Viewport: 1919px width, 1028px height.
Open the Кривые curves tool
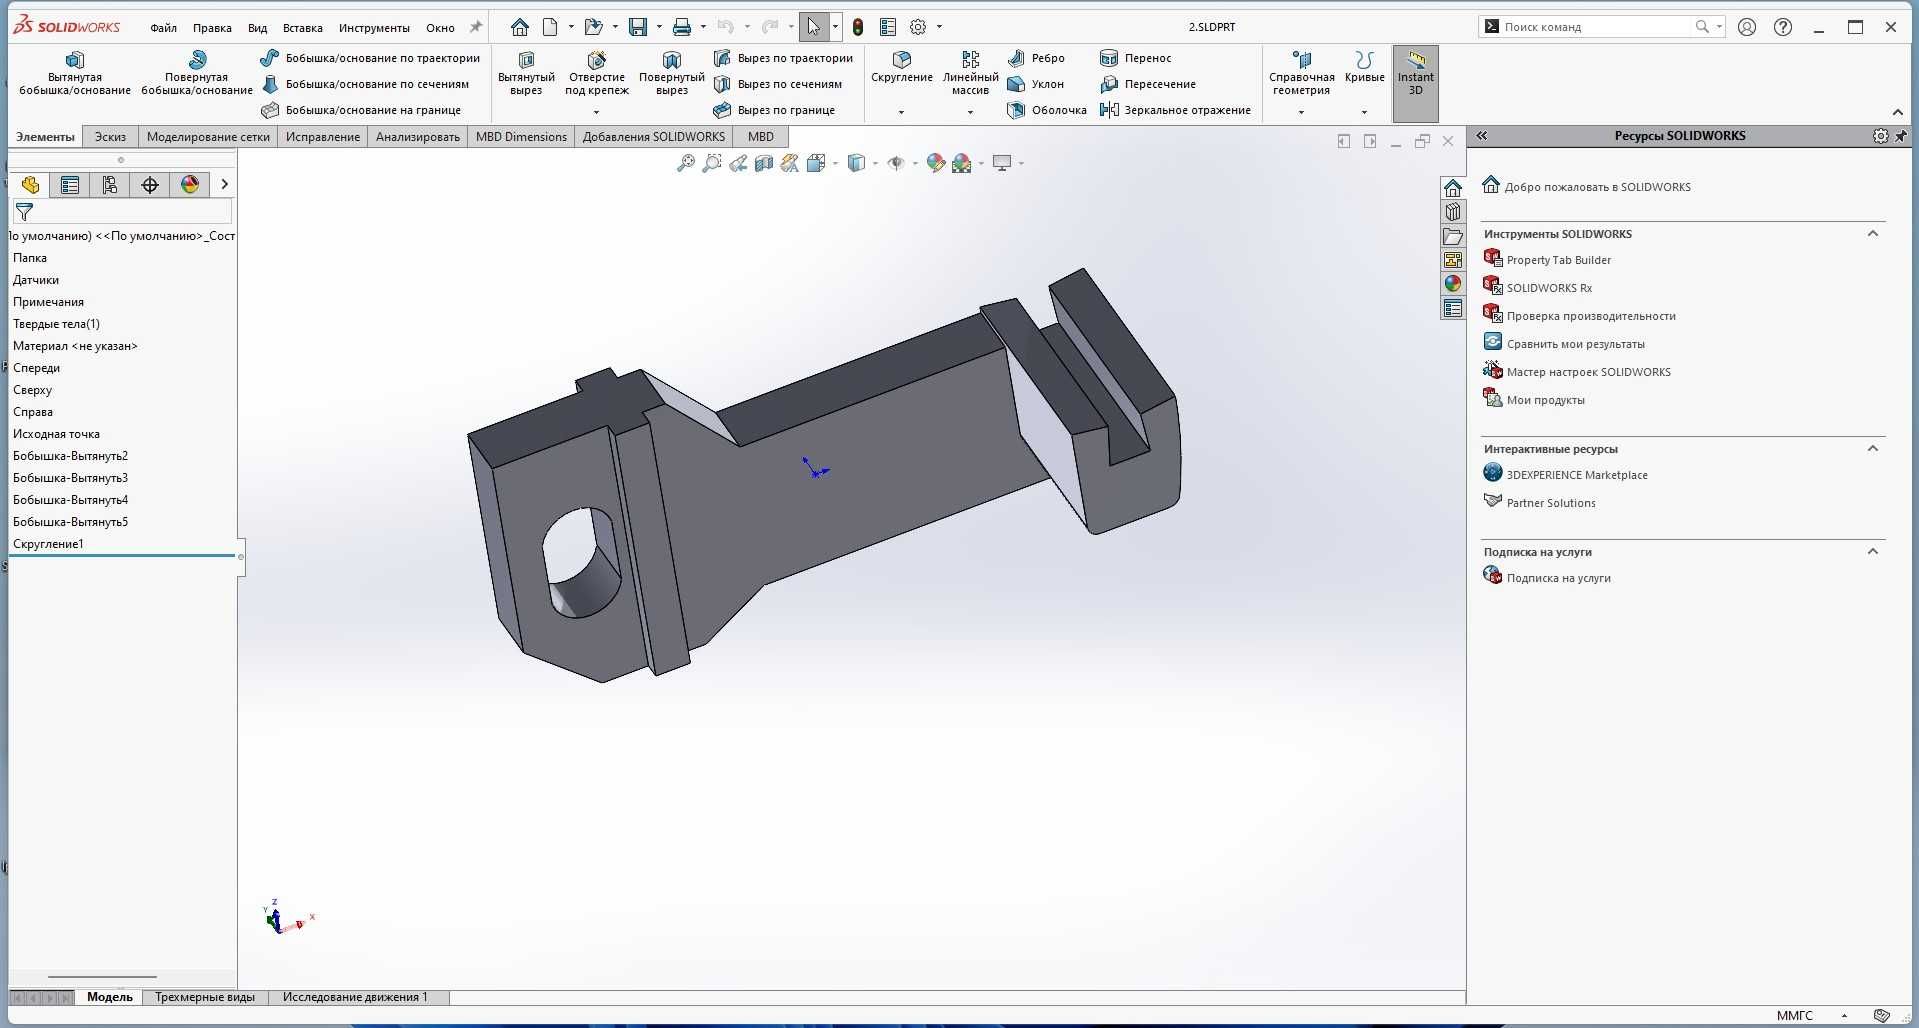coord(1364,67)
